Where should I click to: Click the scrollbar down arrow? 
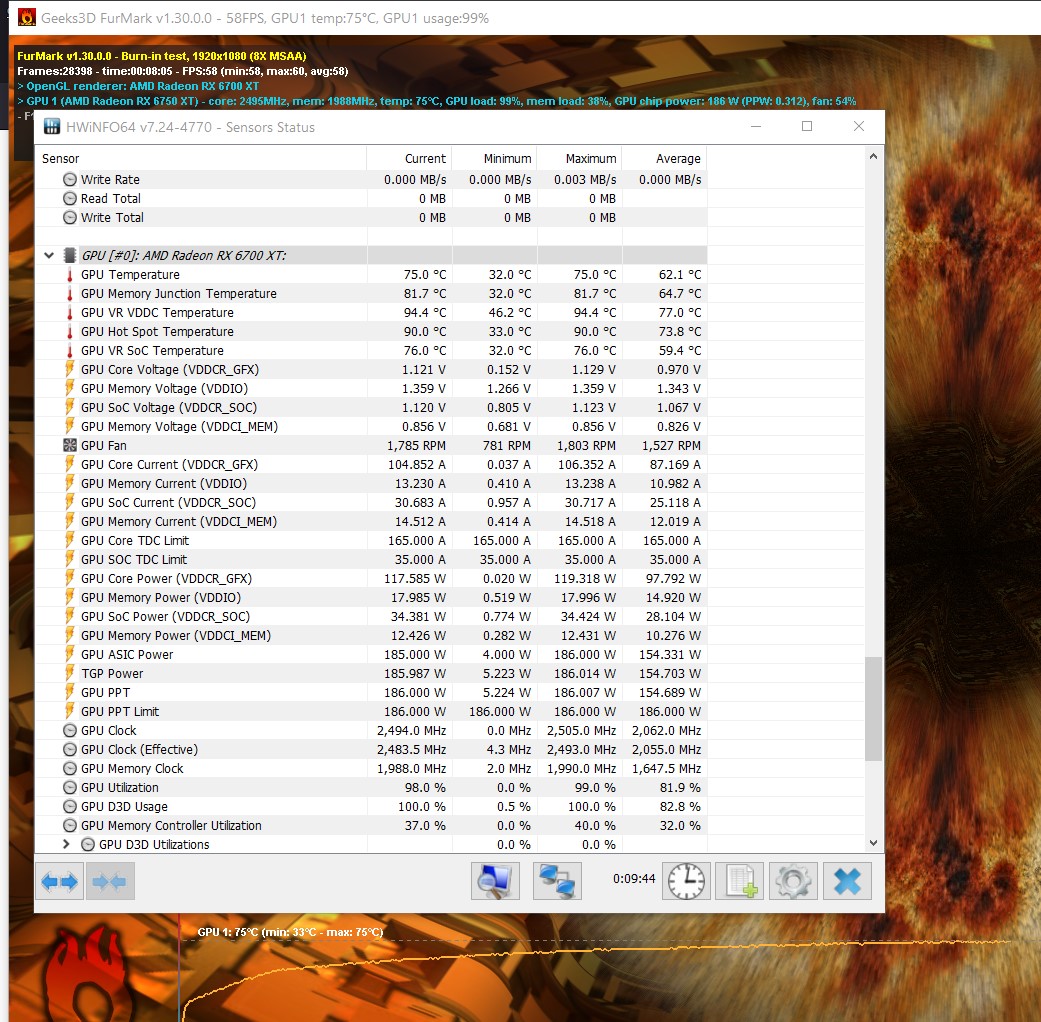click(x=873, y=843)
